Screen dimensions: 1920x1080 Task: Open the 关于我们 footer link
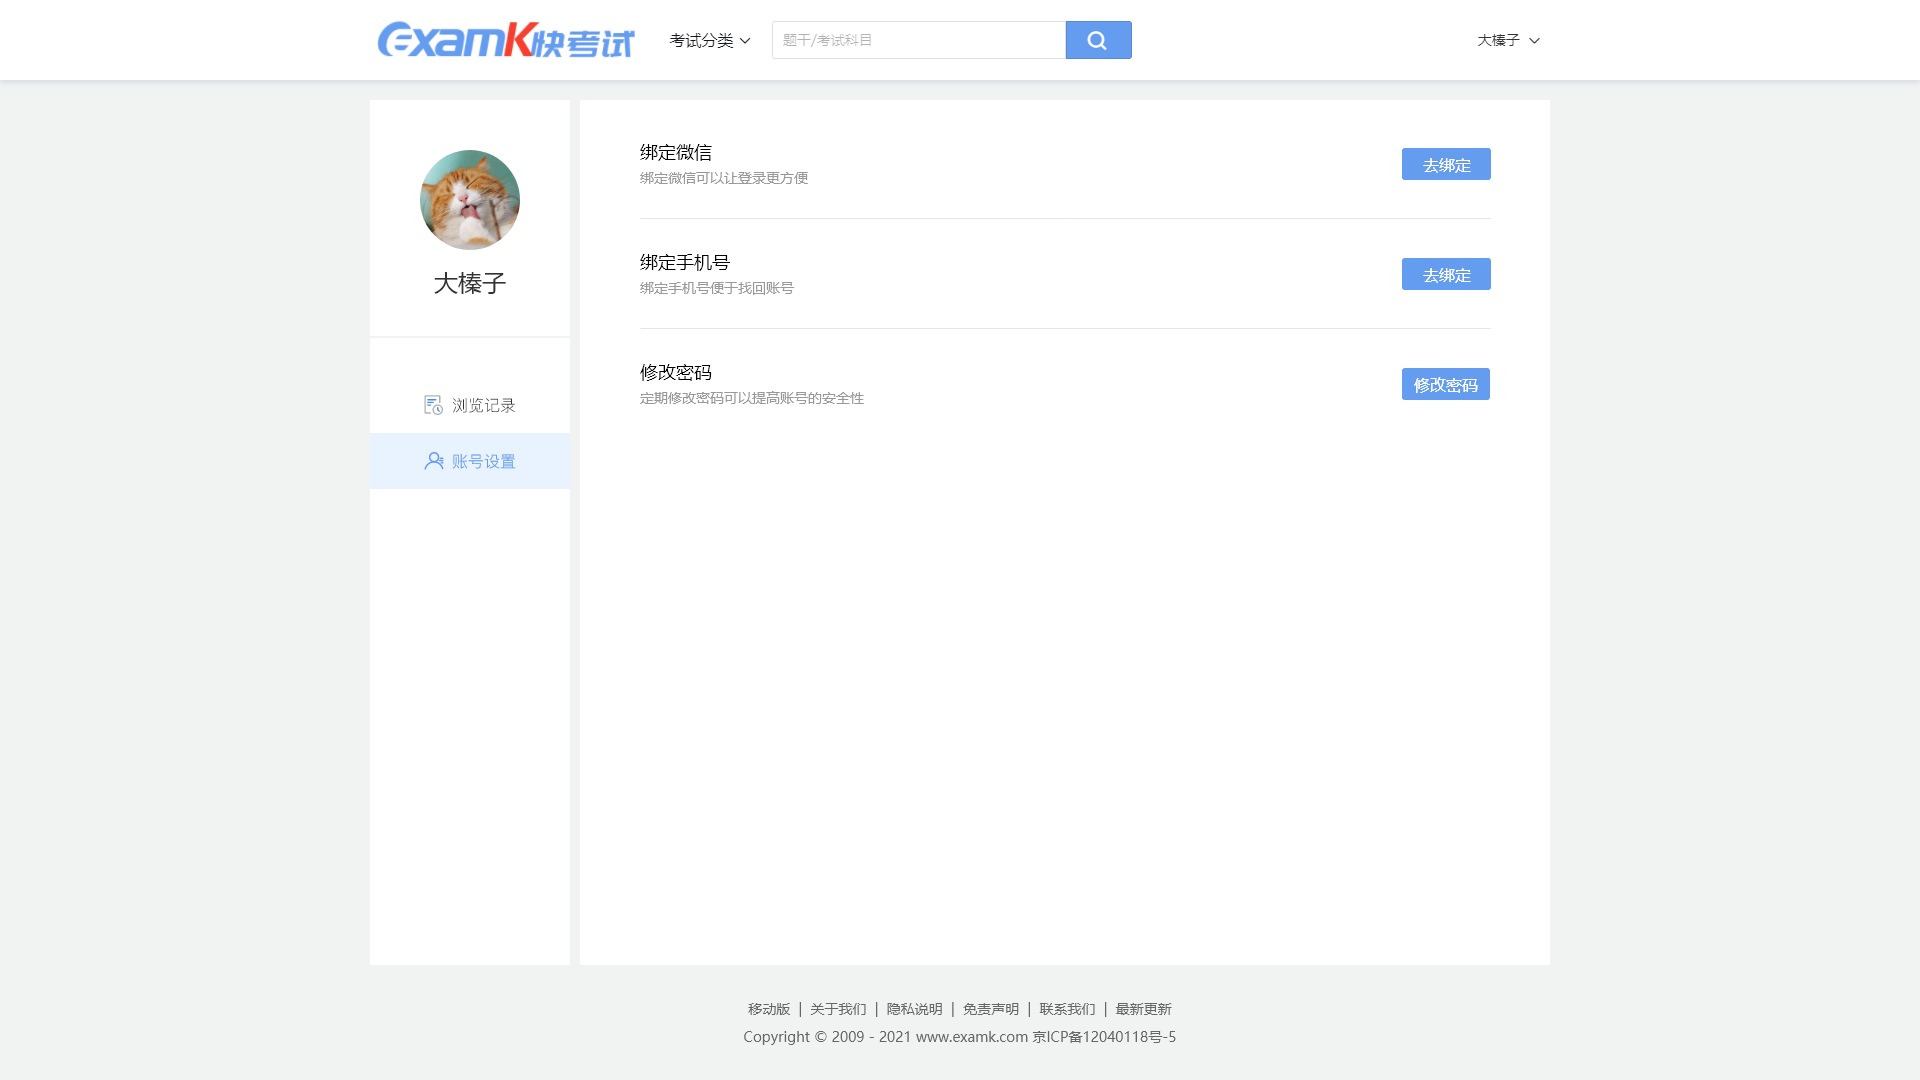point(838,1009)
